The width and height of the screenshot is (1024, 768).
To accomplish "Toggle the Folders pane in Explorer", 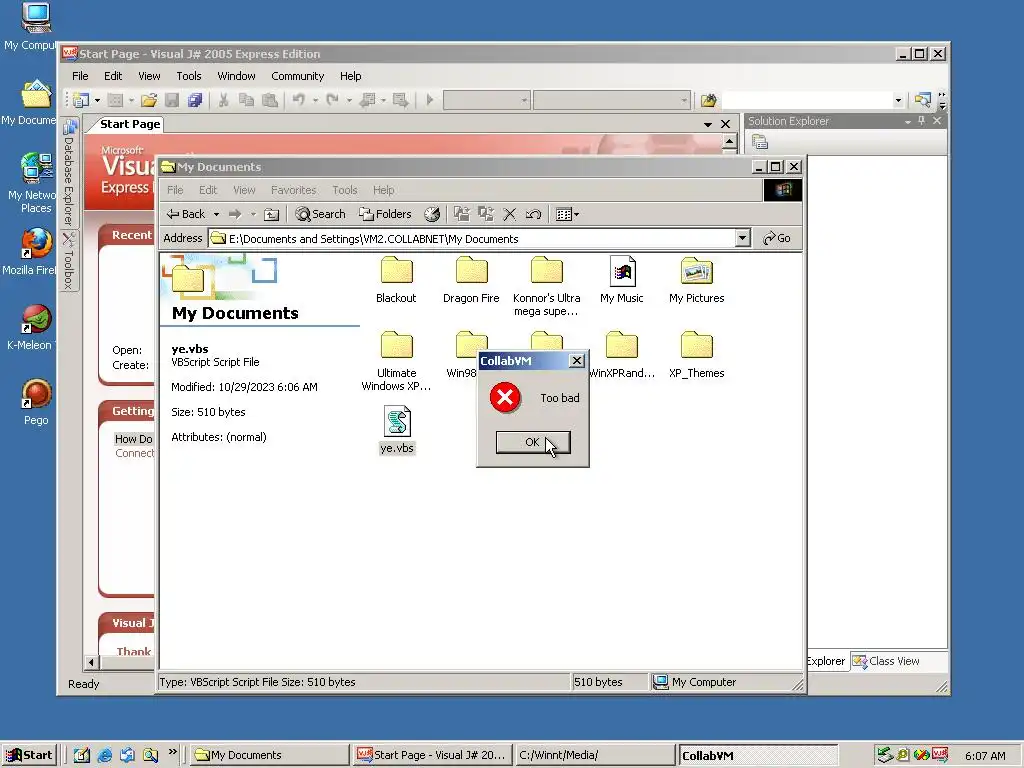I will 385,214.
